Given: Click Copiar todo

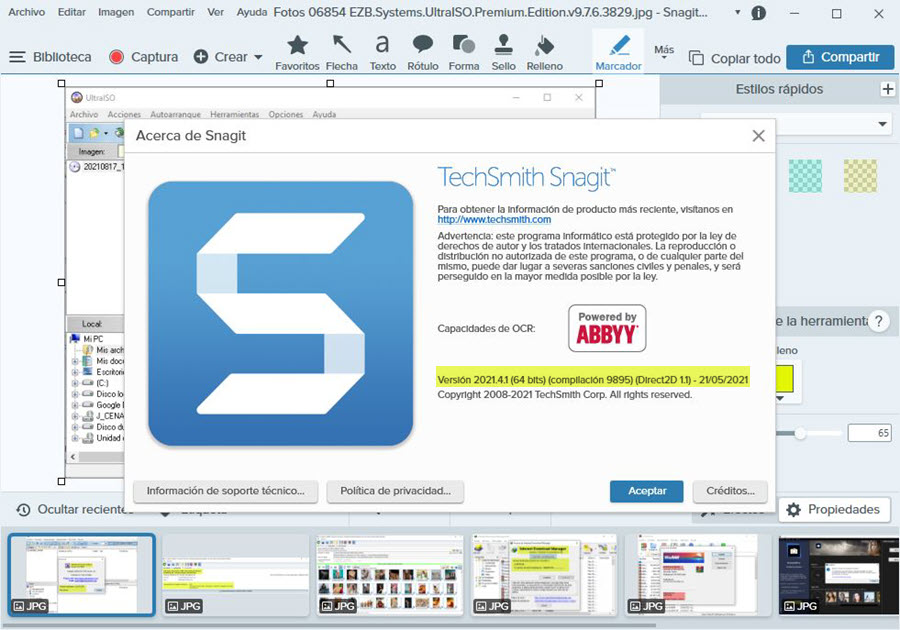Looking at the screenshot, I should (735, 58).
